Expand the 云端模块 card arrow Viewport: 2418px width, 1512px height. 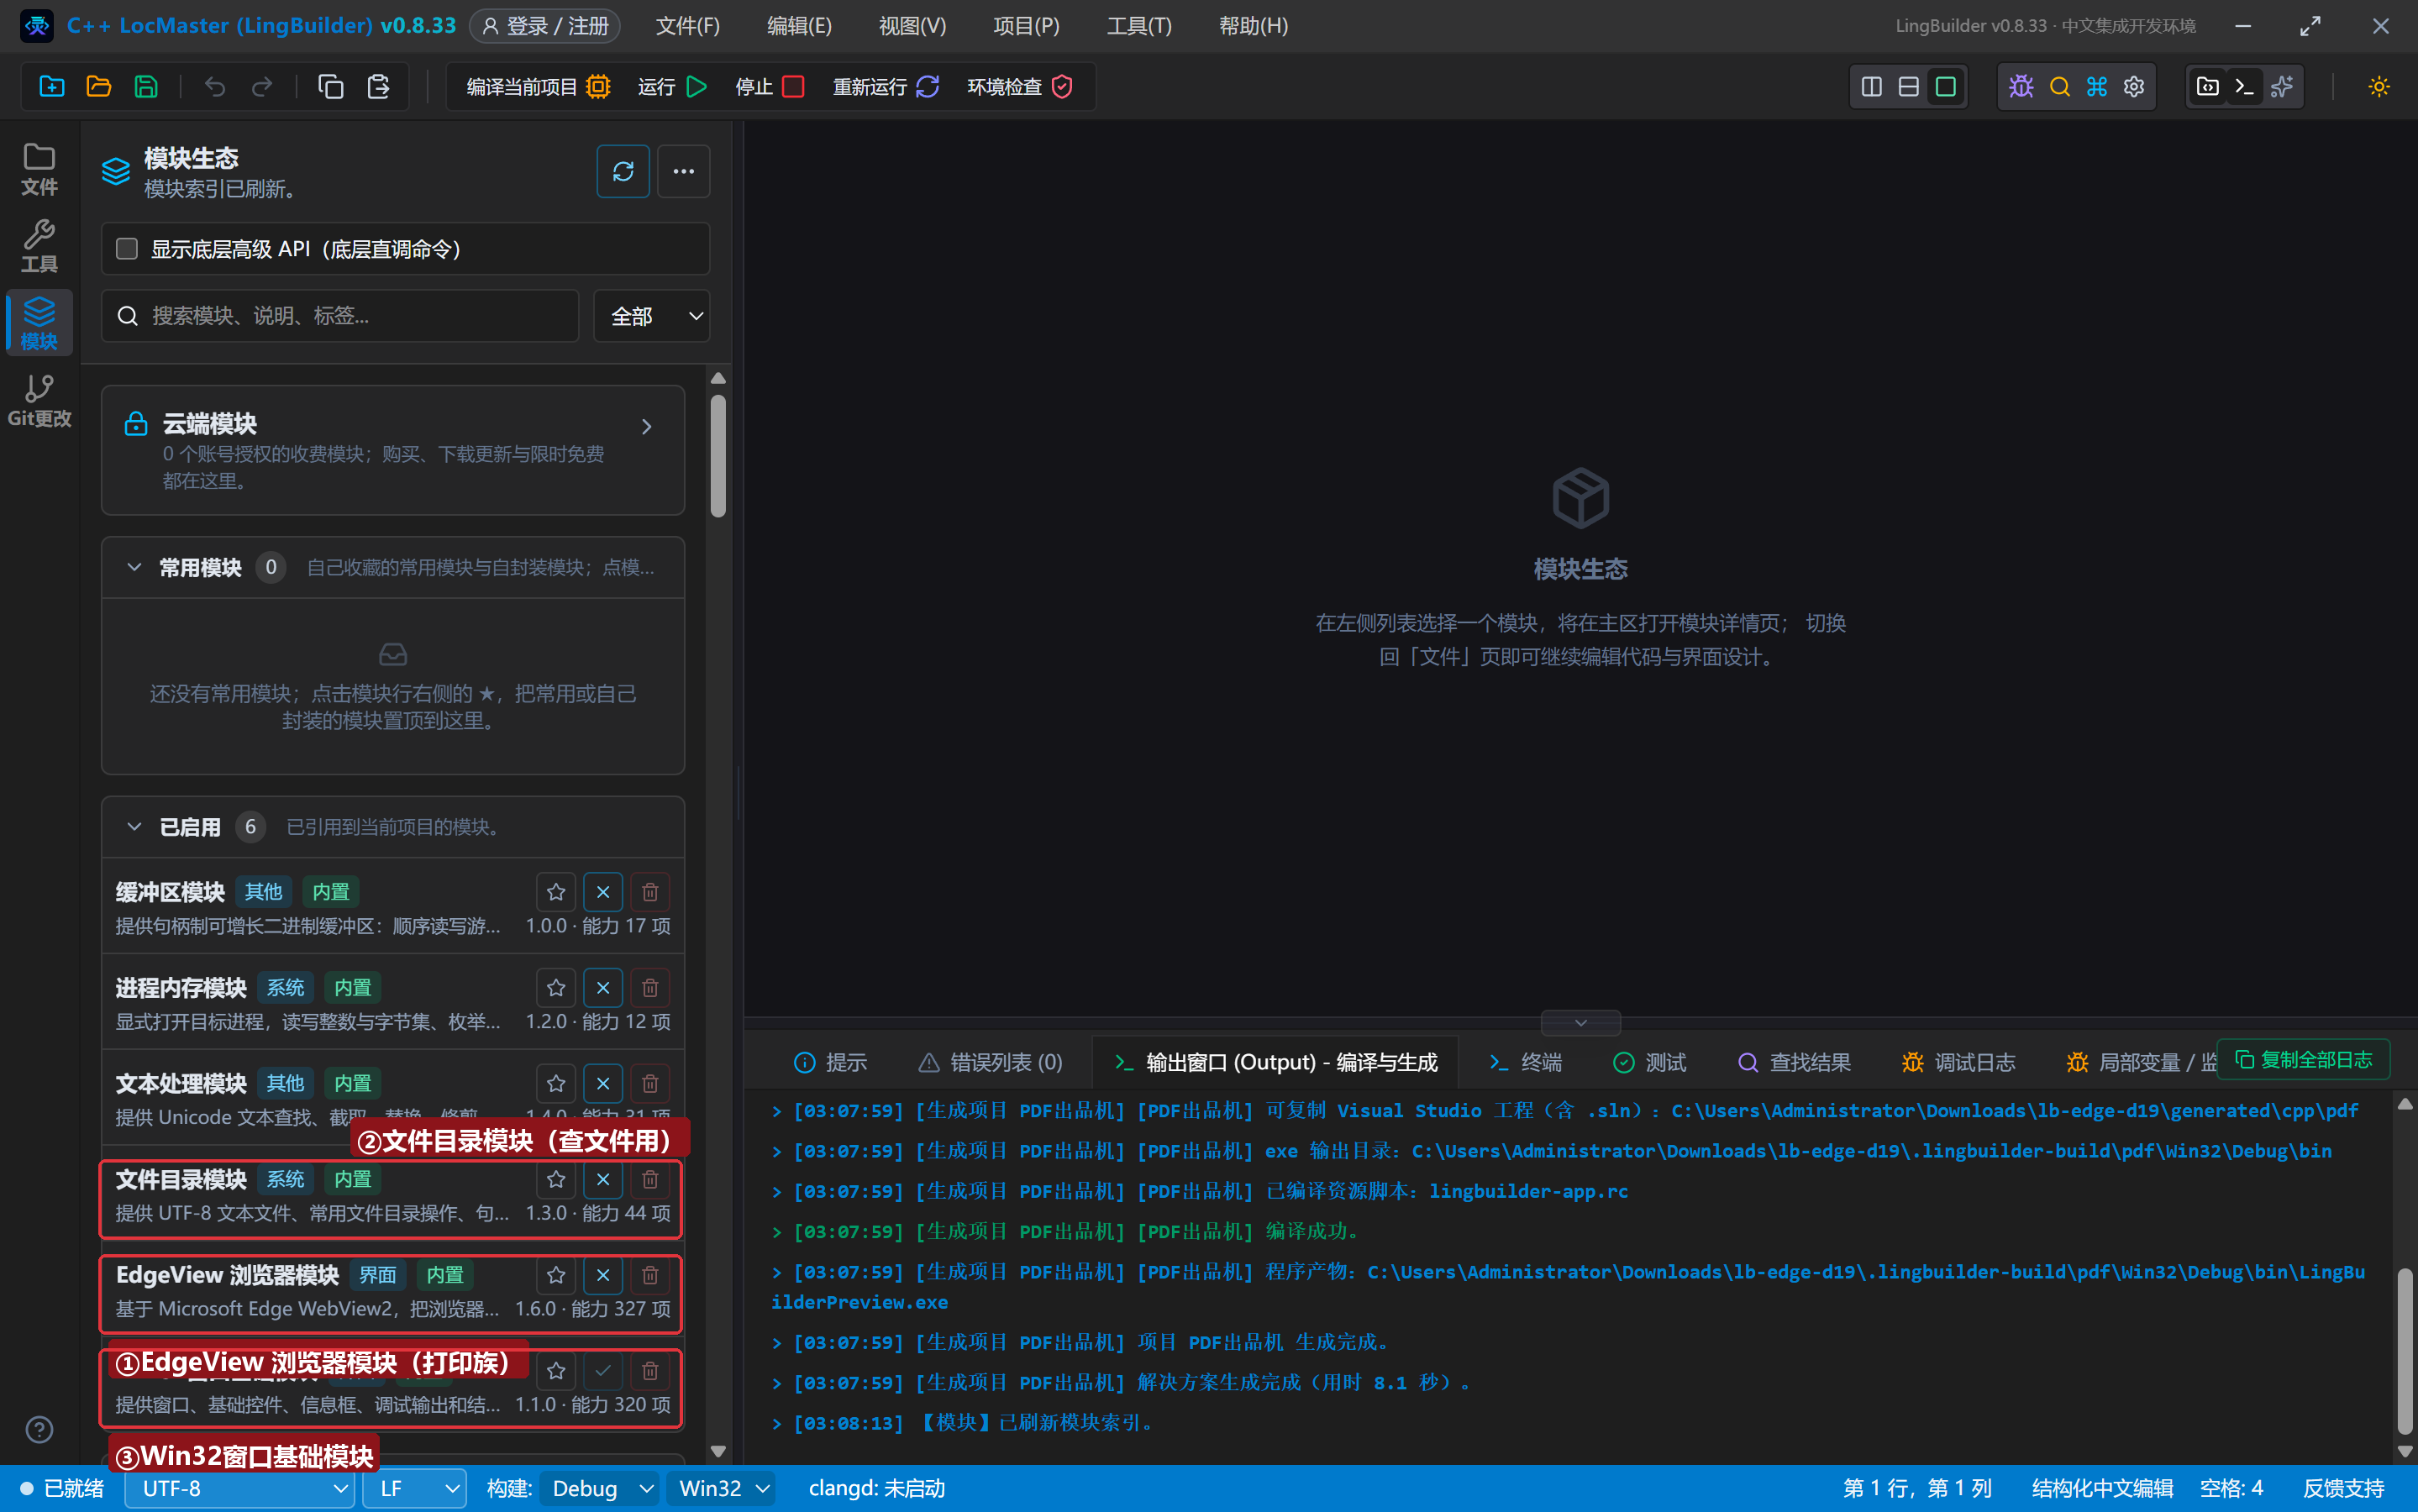coord(647,427)
